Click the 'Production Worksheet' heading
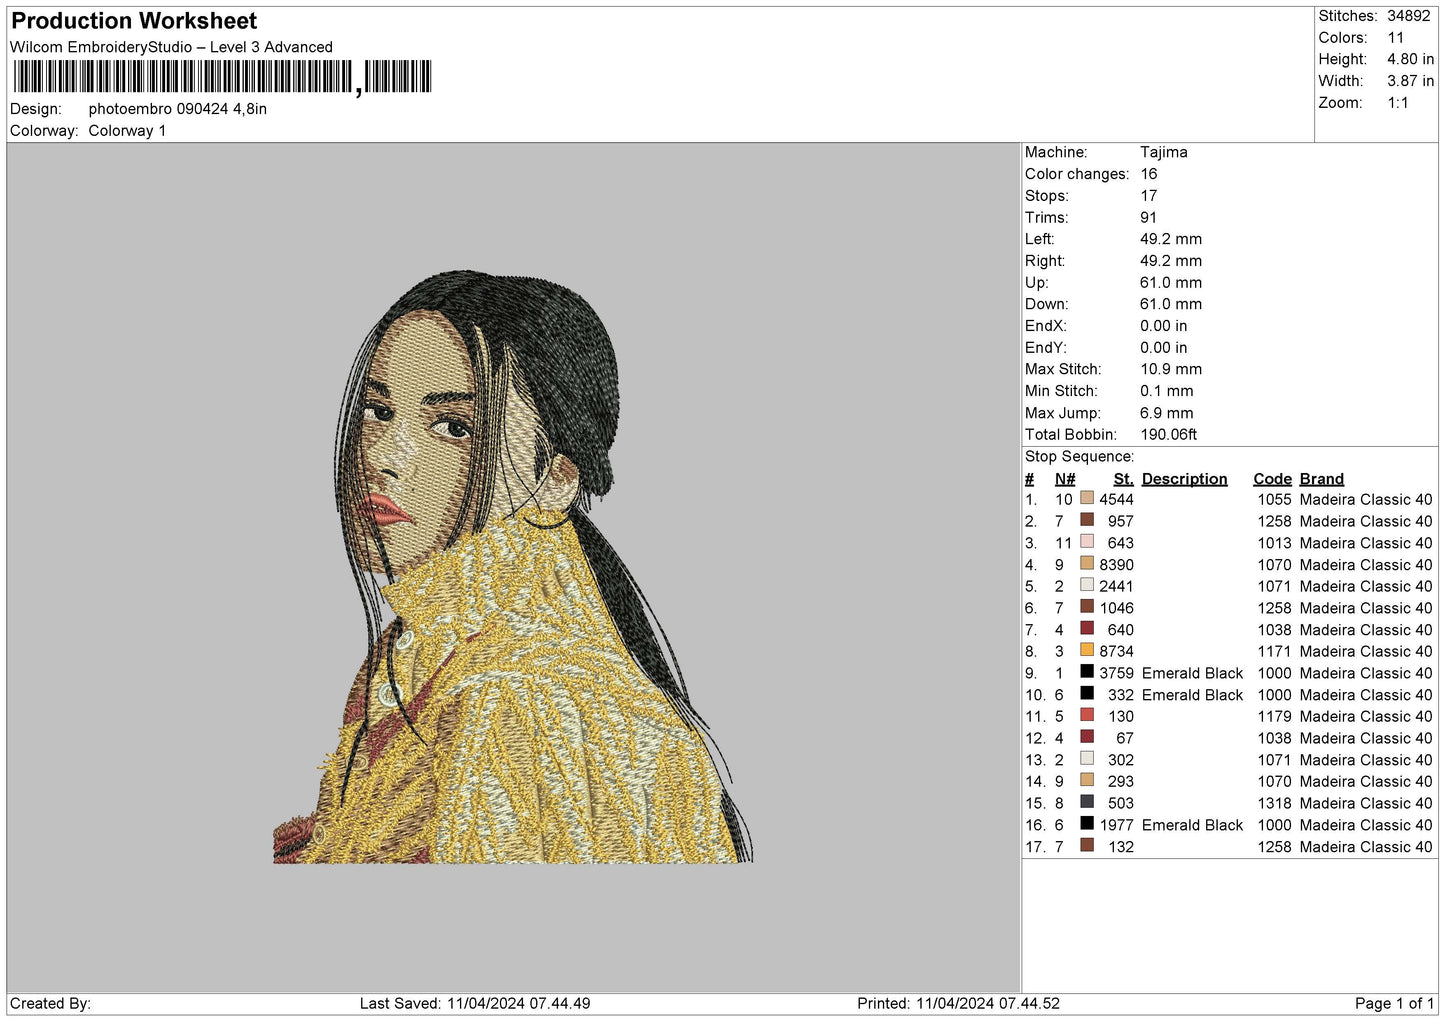The image size is (1445, 1021). click(x=134, y=21)
